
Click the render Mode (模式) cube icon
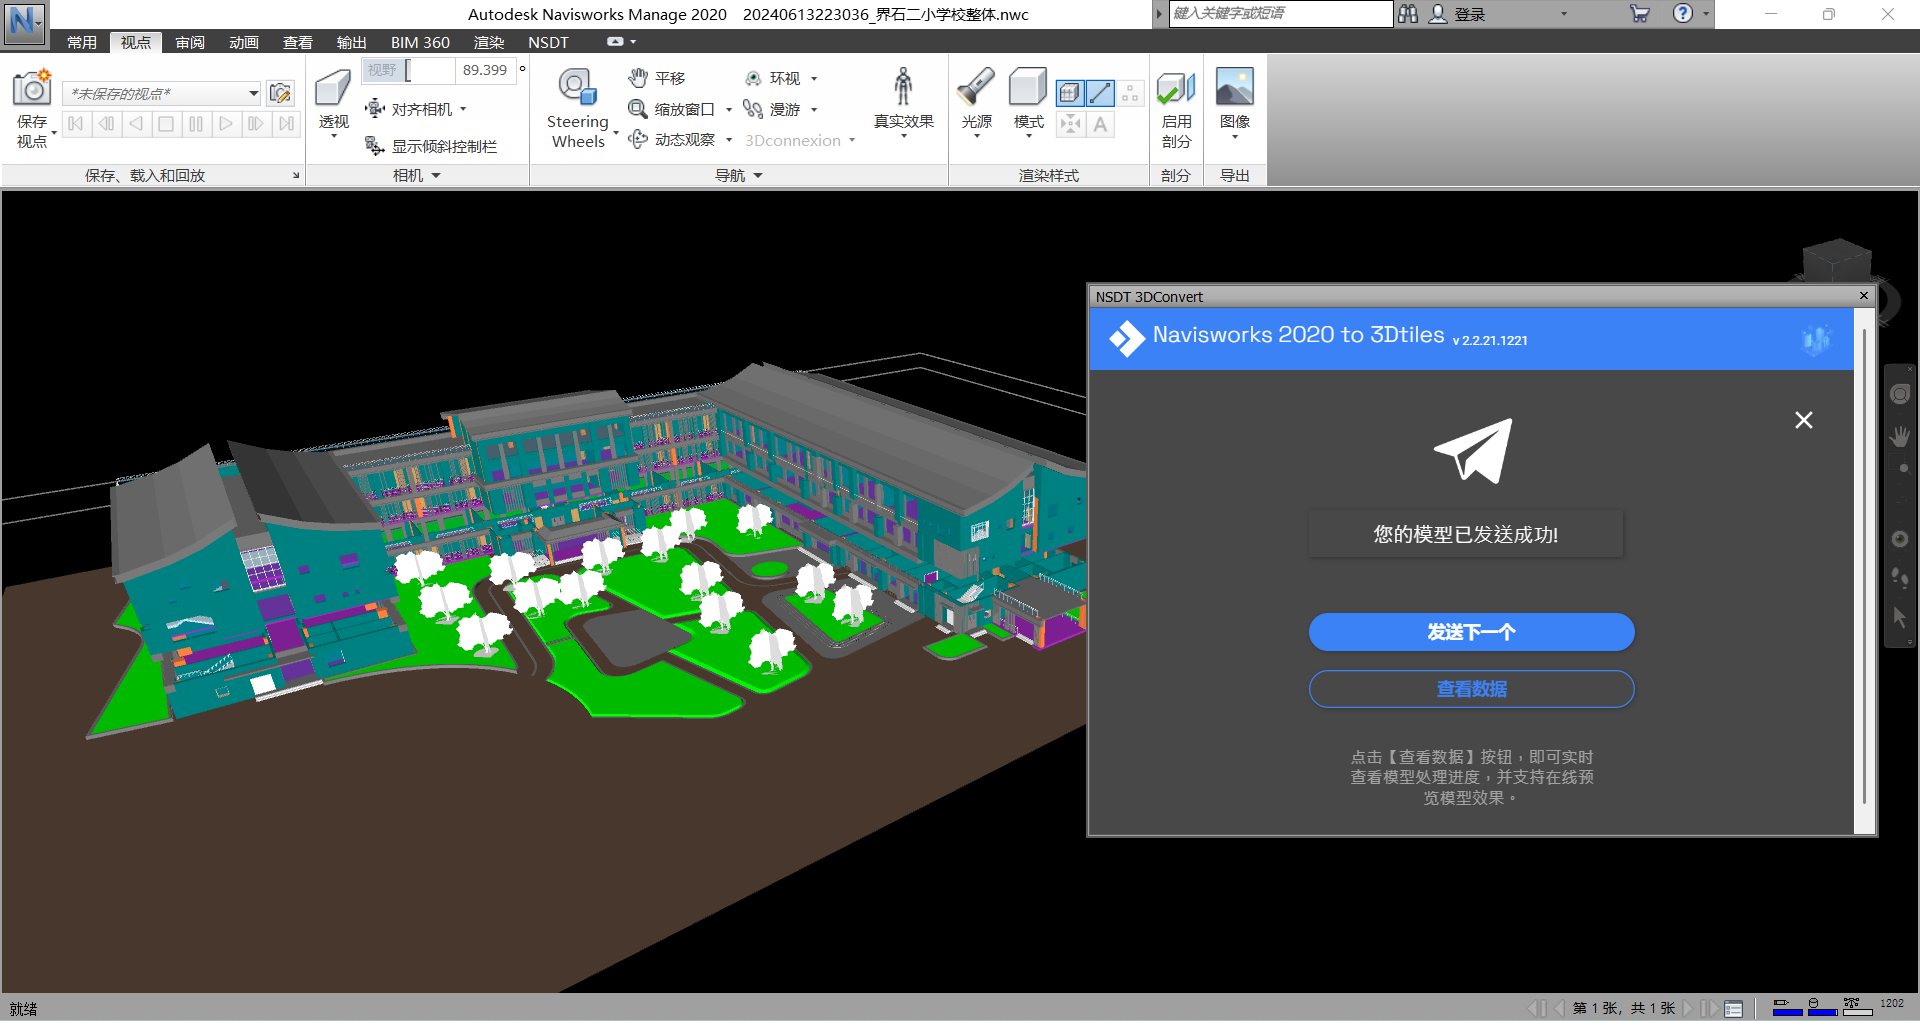tap(1028, 88)
